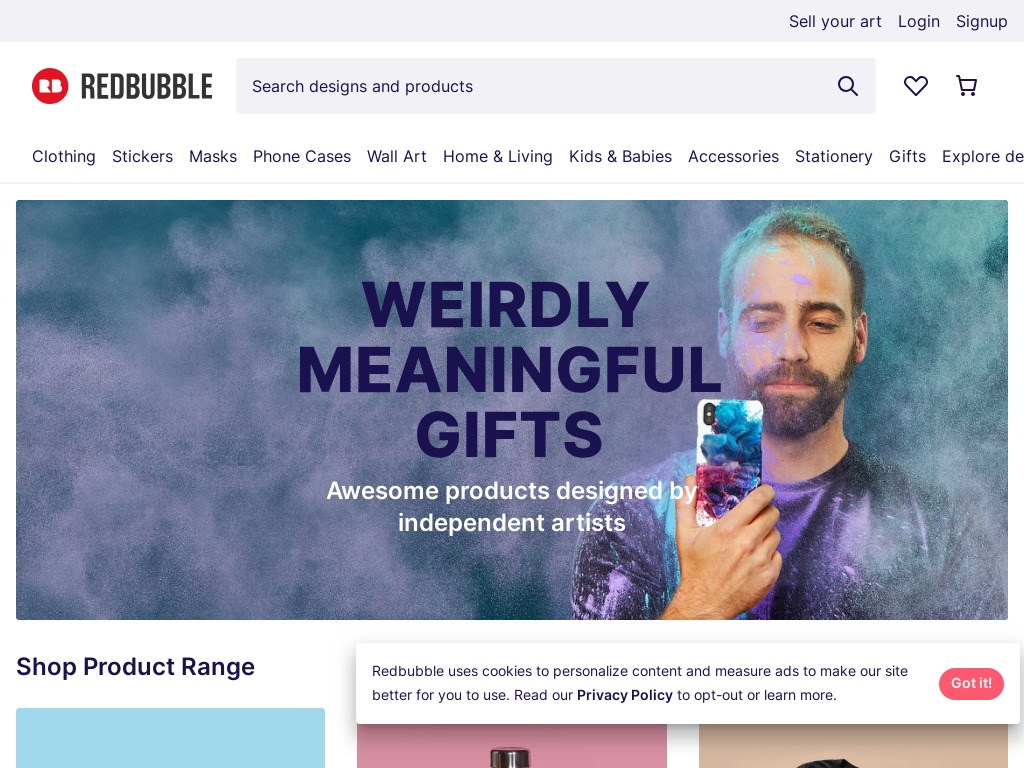Image resolution: width=1024 pixels, height=768 pixels.
Task: Go to the Wall Art category
Action: point(396,157)
